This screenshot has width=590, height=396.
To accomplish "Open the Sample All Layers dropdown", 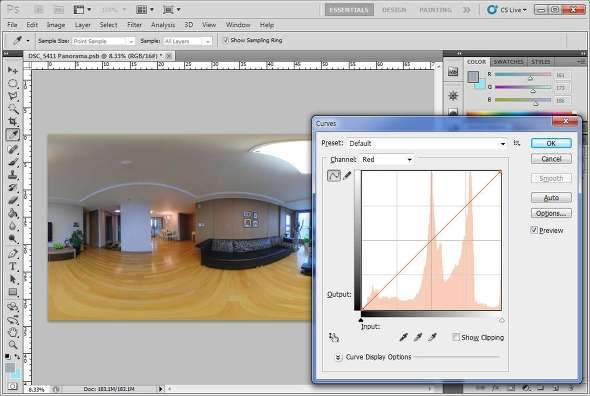I will click(x=187, y=41).
